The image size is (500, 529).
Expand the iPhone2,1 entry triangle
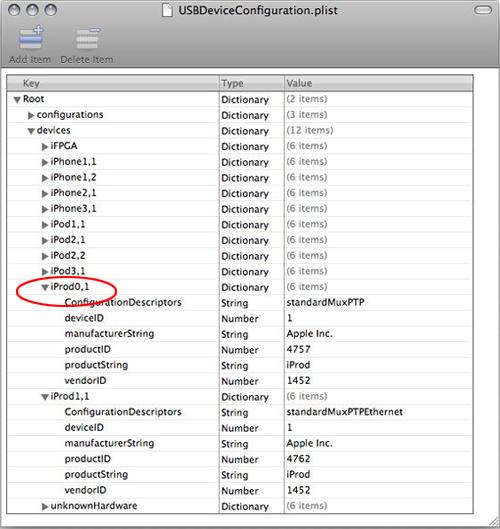pos(45,194)
